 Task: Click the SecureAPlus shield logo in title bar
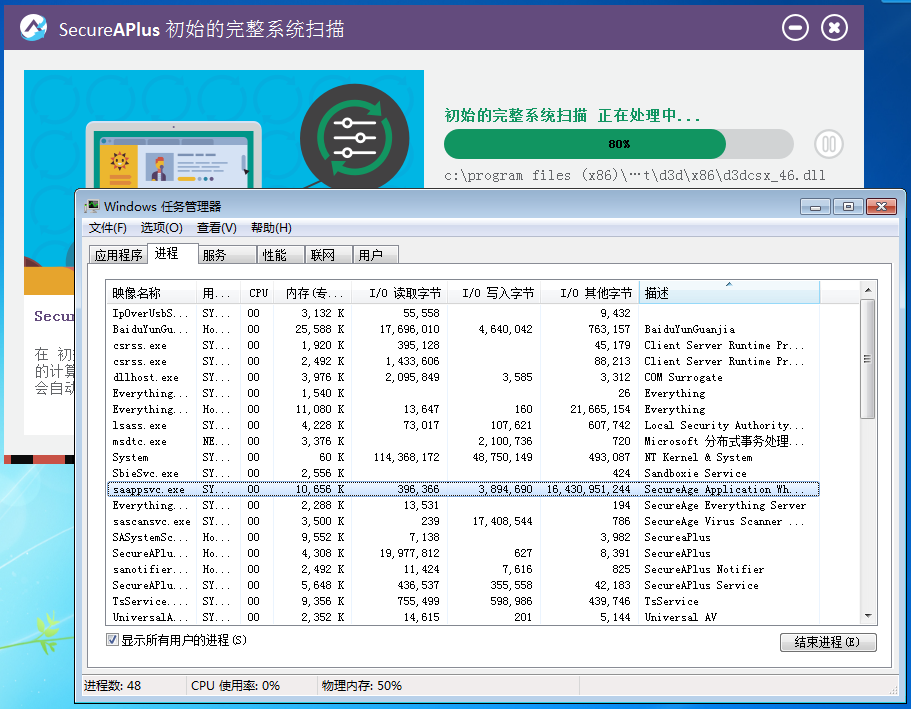point(33,27)
